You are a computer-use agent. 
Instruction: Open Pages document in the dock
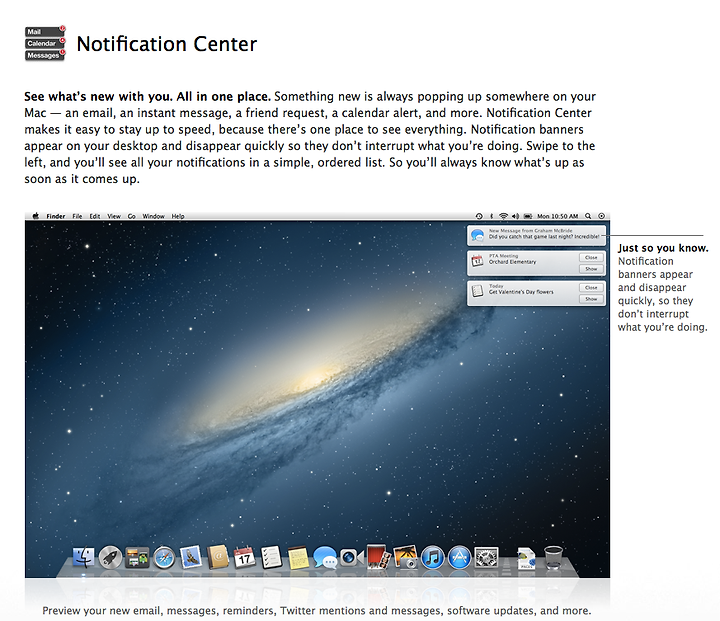click(526, 558)
